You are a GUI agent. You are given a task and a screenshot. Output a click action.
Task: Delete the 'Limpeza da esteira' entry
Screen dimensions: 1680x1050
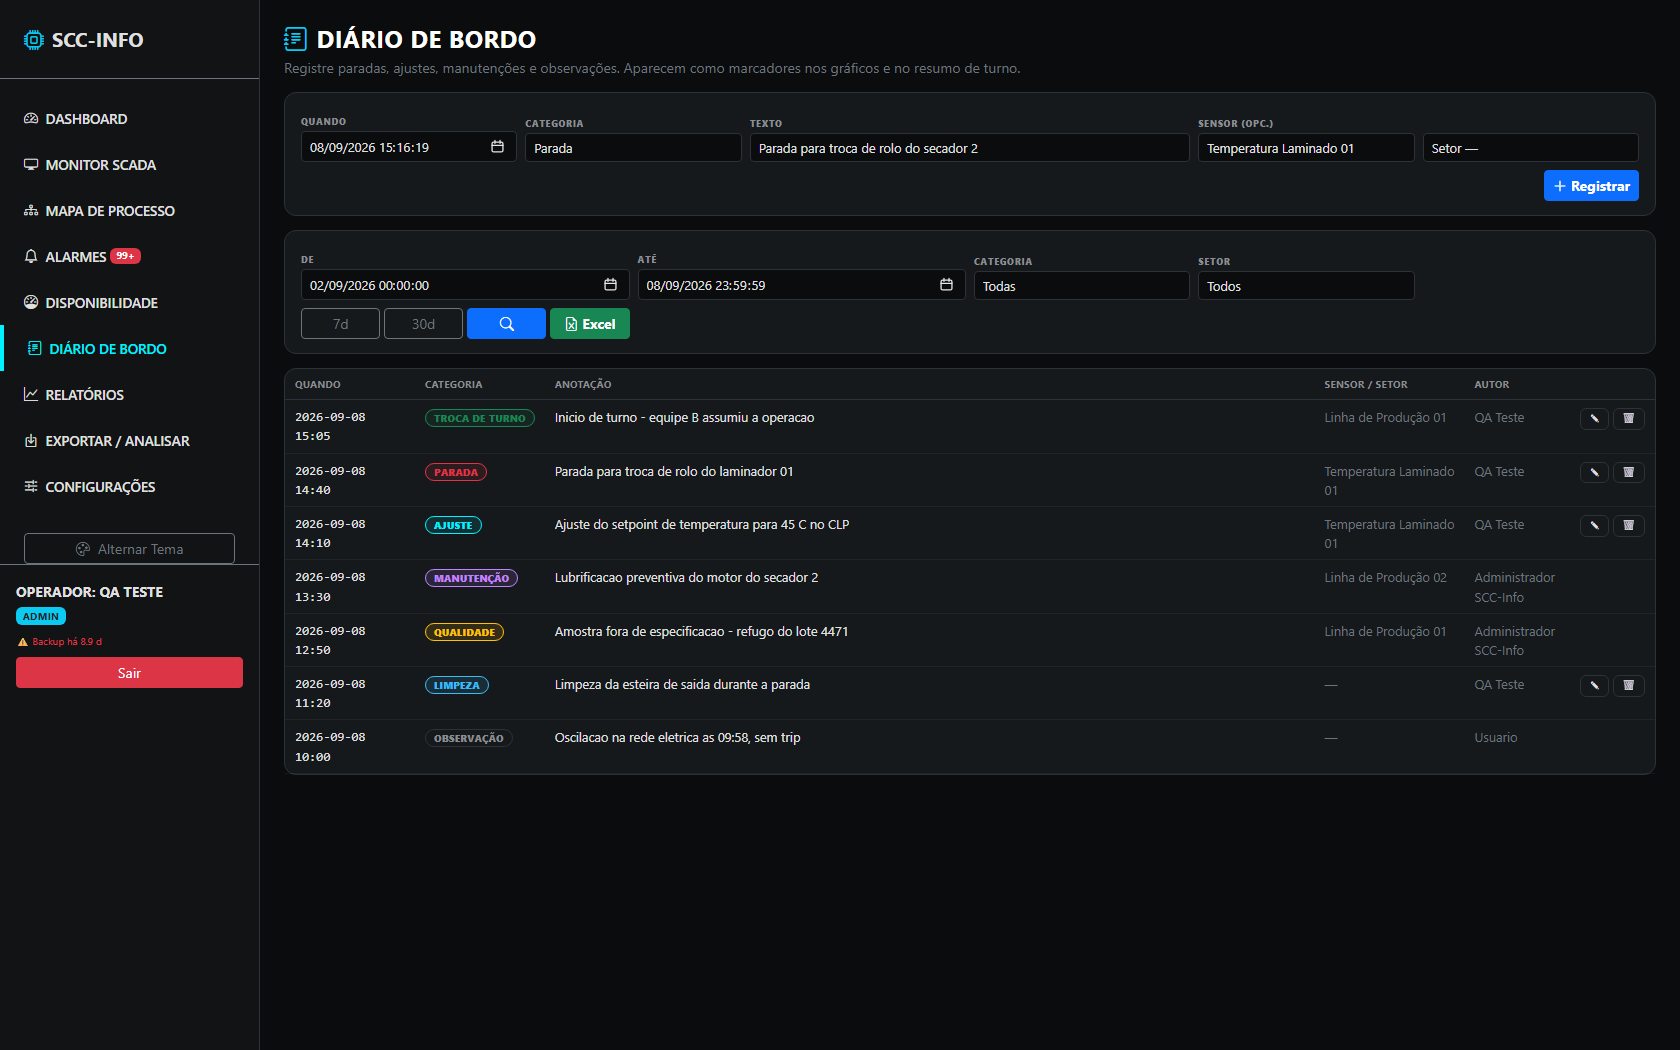coord(1628,685)
